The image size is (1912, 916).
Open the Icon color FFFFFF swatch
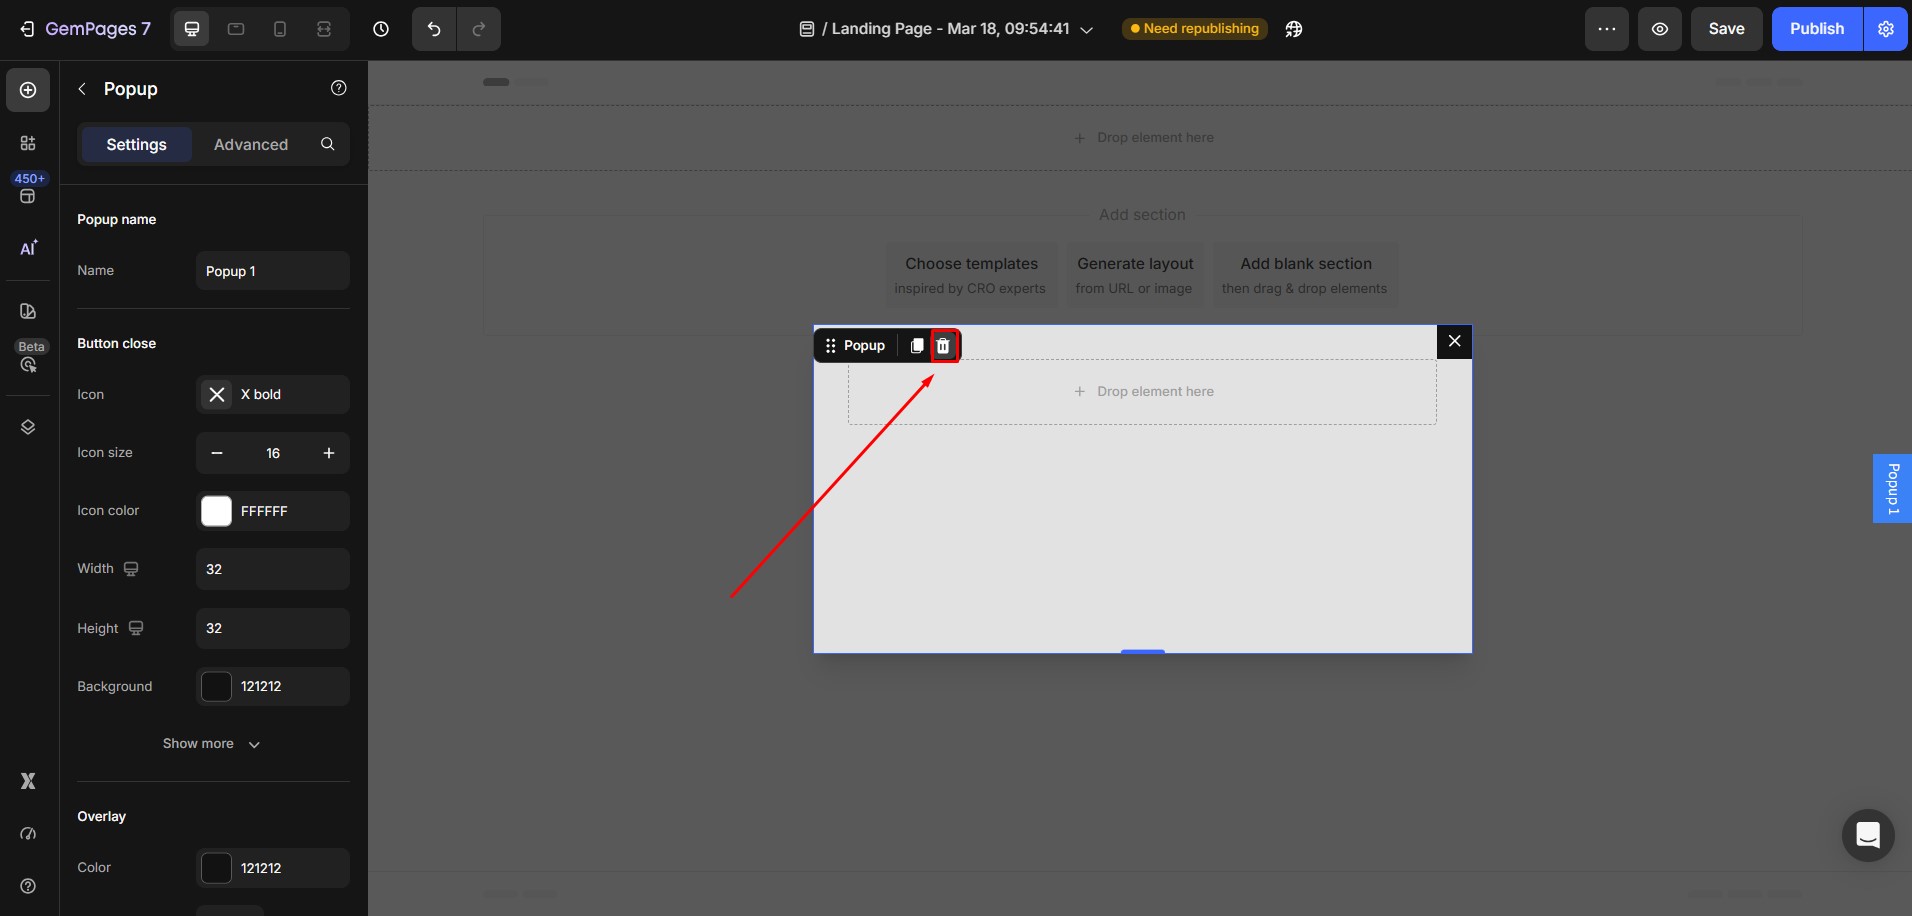point(215,511)
